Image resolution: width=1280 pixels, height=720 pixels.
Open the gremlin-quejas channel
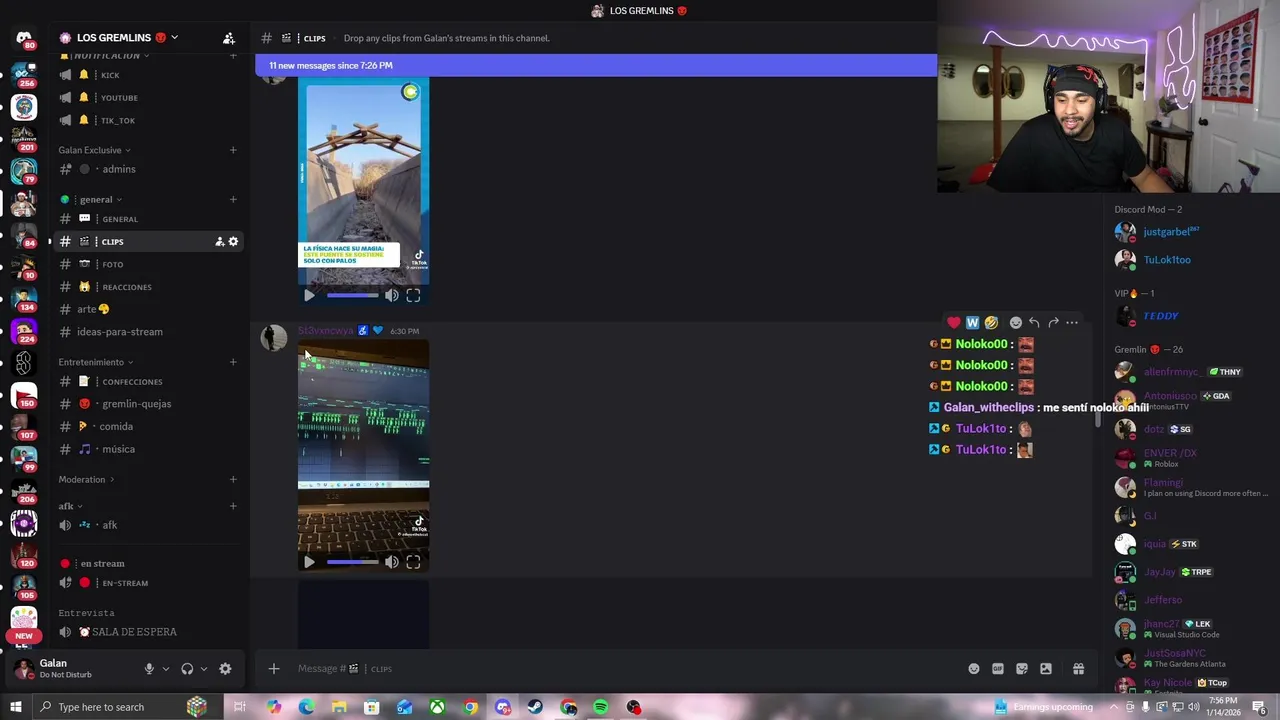tap(149, 404)
